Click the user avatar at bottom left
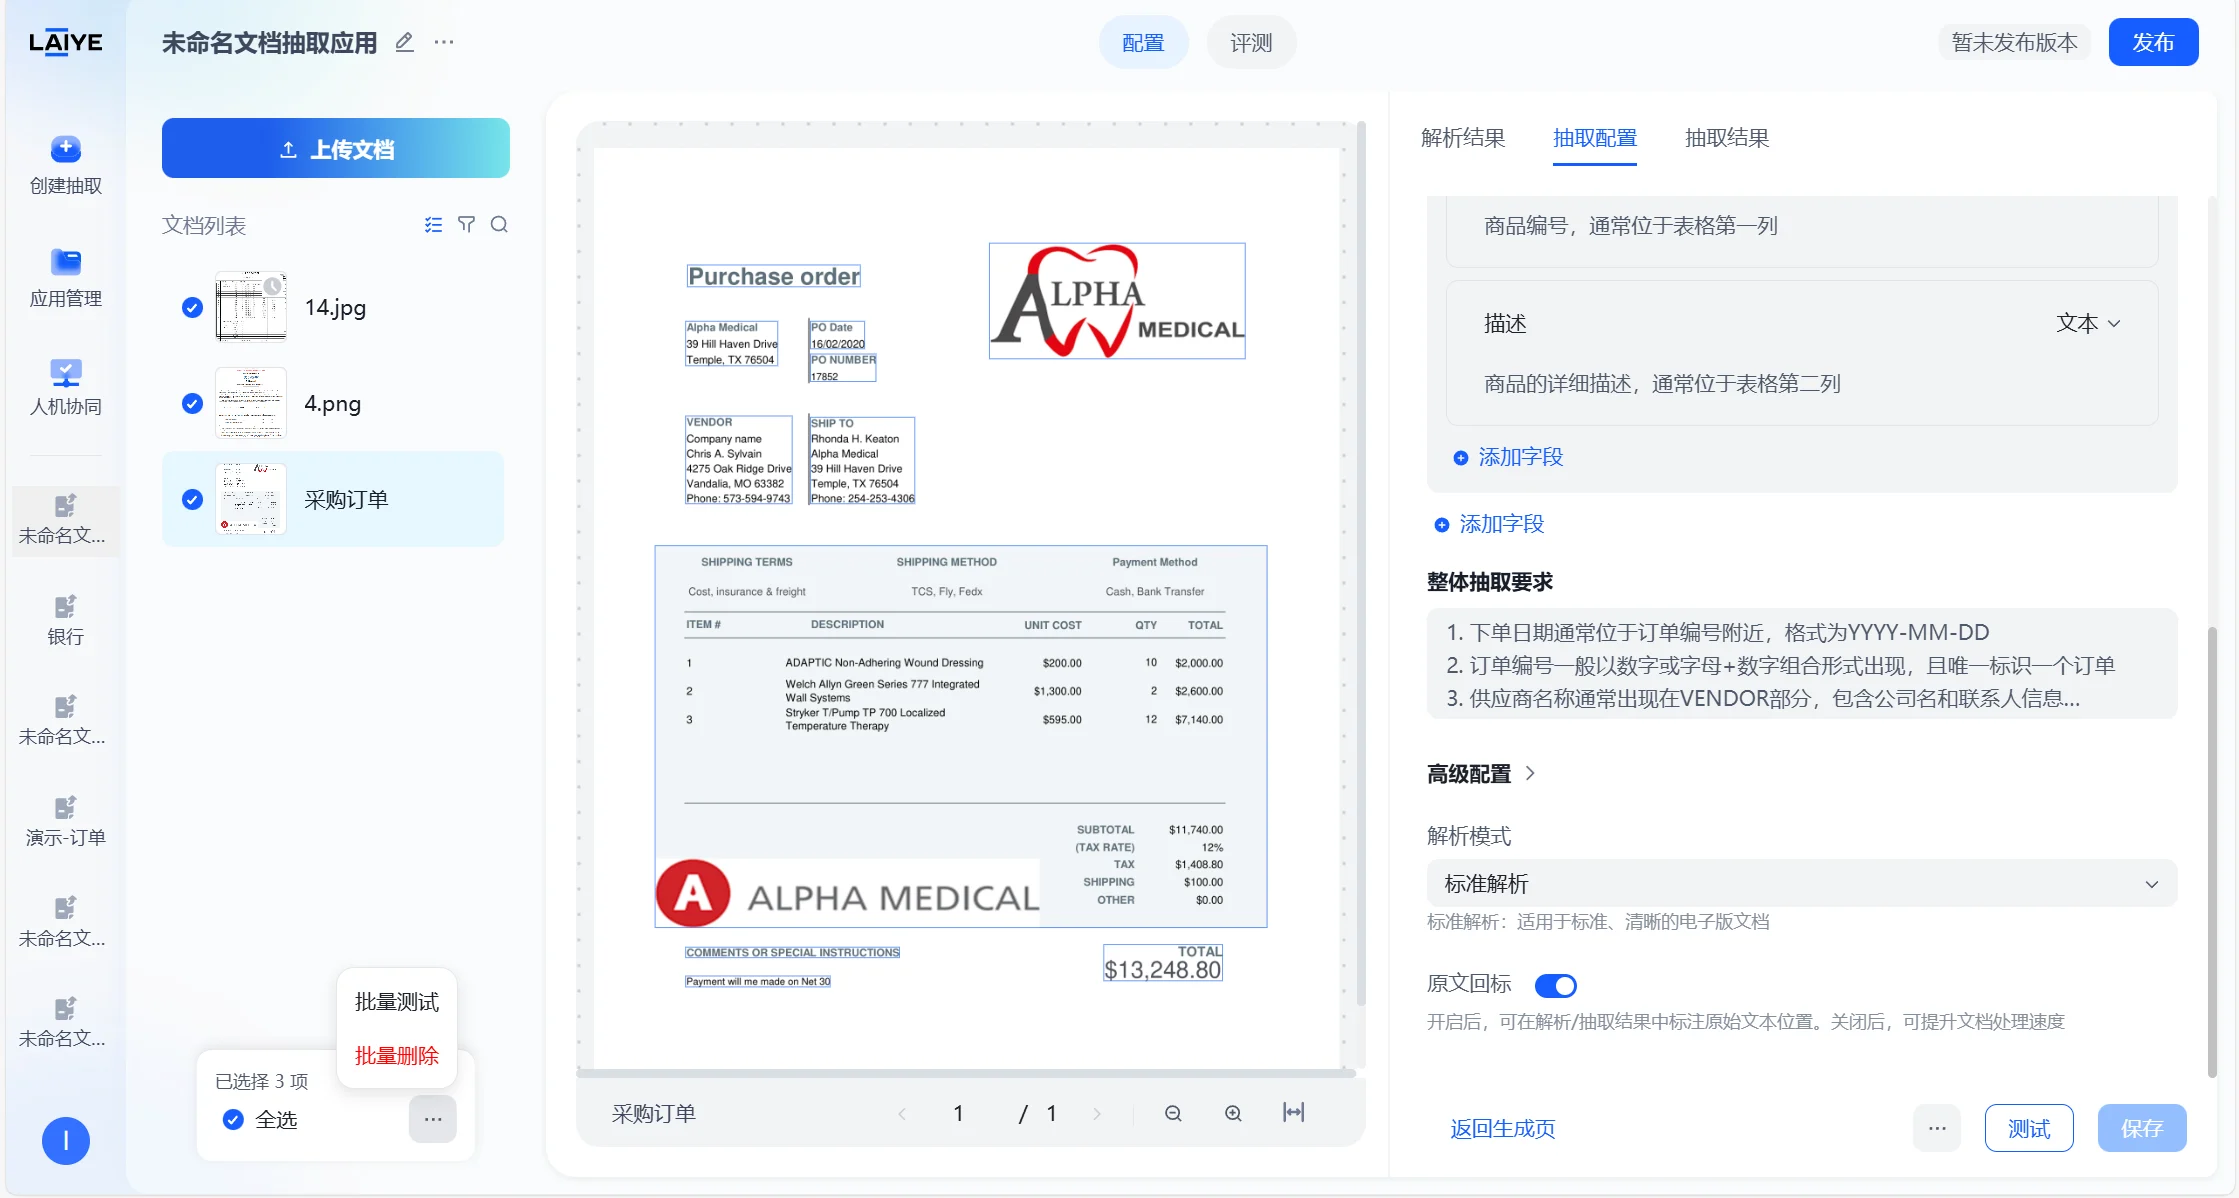The width and height of the screenshot is (2239, 1198). click(x=66, y=1141)
